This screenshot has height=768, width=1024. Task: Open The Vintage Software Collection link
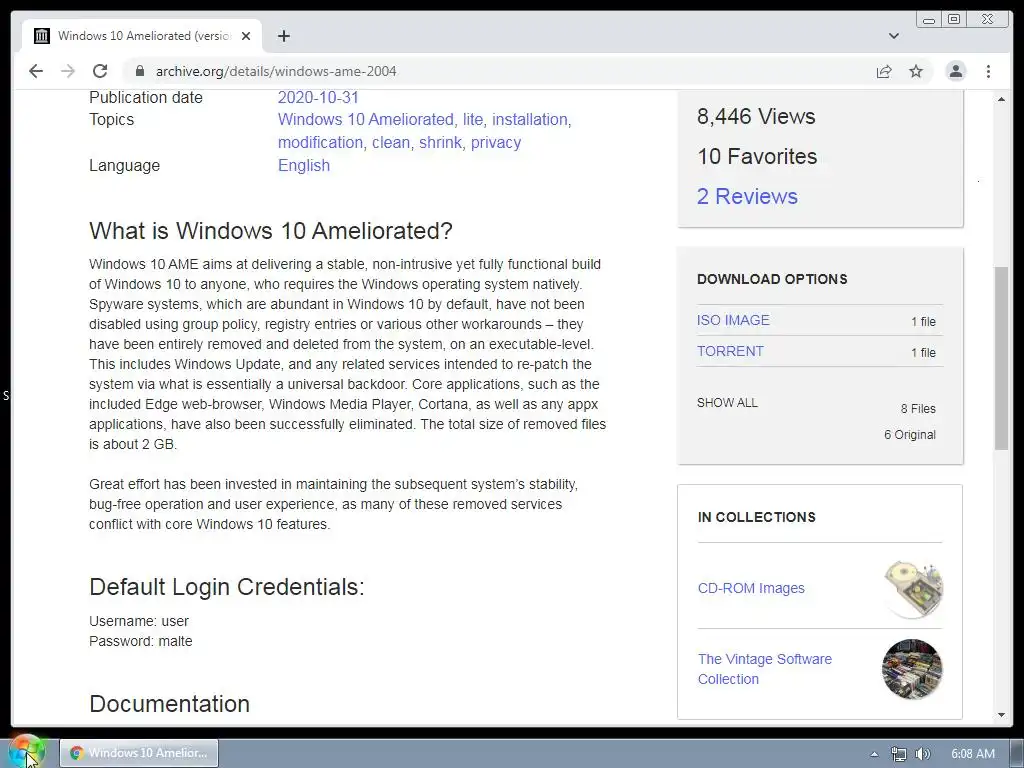point(765,669)
